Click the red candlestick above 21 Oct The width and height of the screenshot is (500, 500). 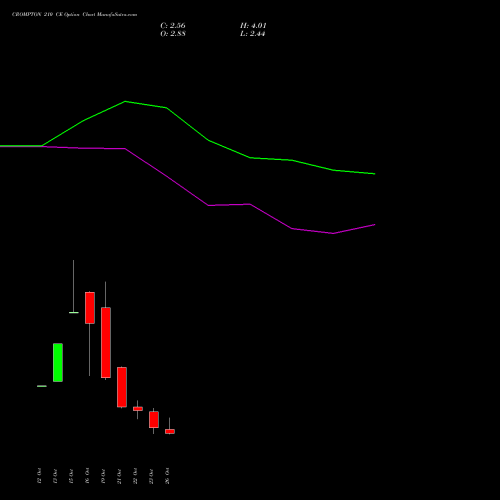(x=122, y=387)
